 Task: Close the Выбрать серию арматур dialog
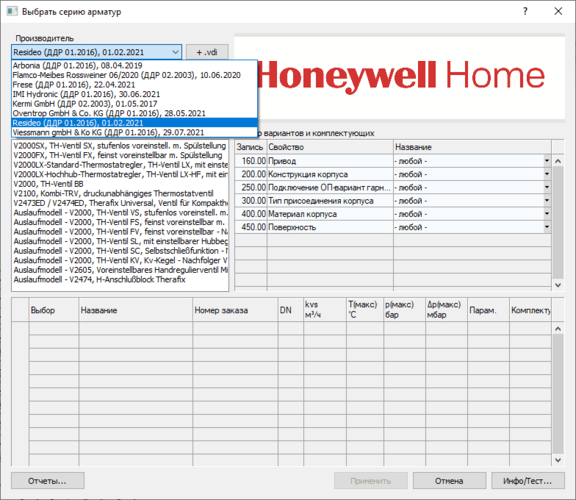[x=558, y=11]
